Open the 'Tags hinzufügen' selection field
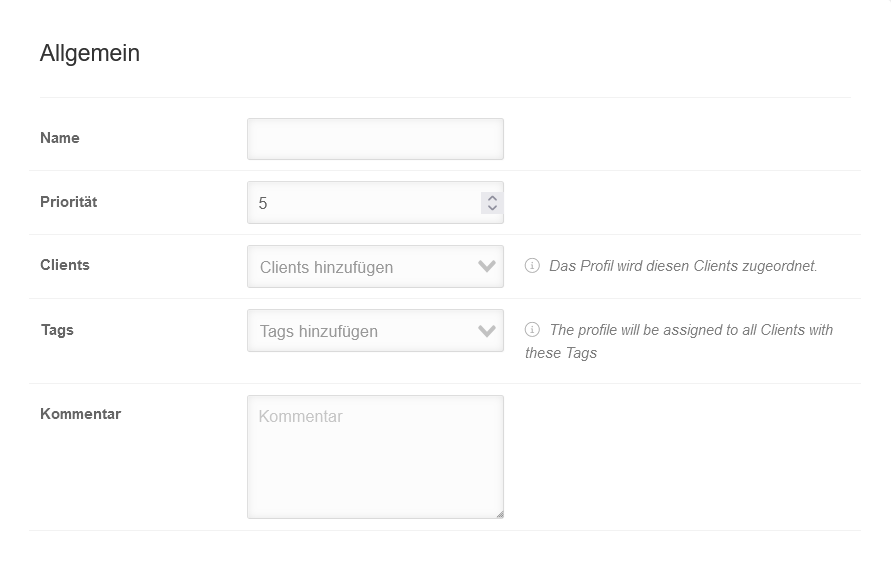Viewport: 891px width, 571px height. [x=360, y=331]
